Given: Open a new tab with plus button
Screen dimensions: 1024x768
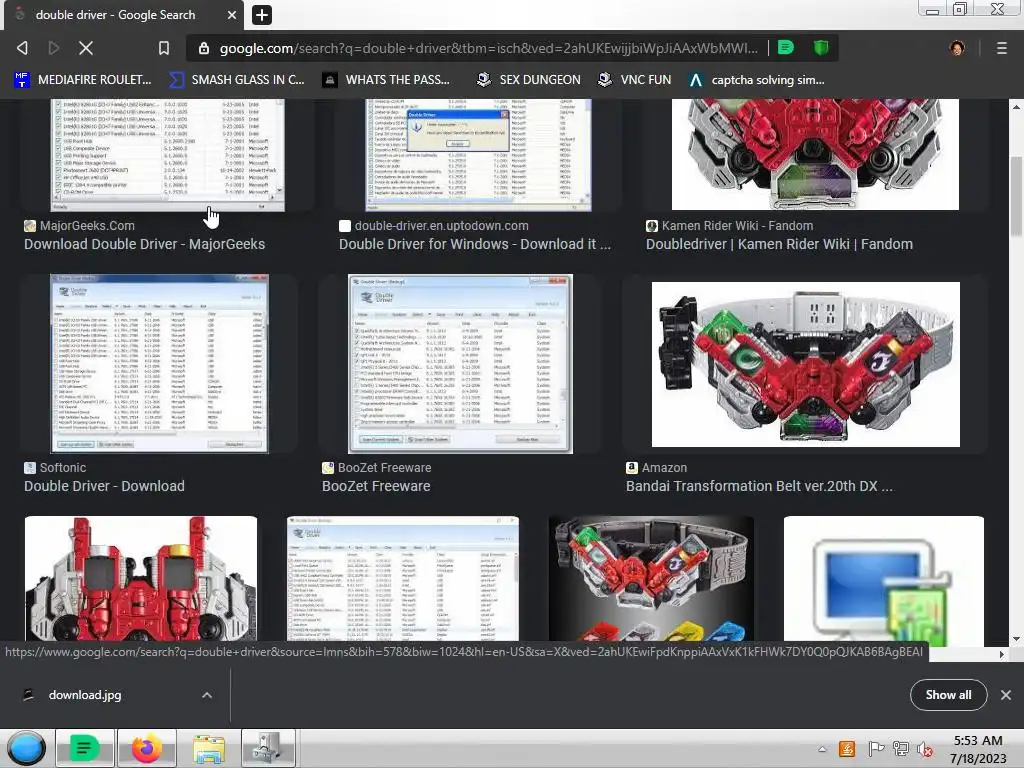Looking at the screenshot, I should (x=261, y=14).
